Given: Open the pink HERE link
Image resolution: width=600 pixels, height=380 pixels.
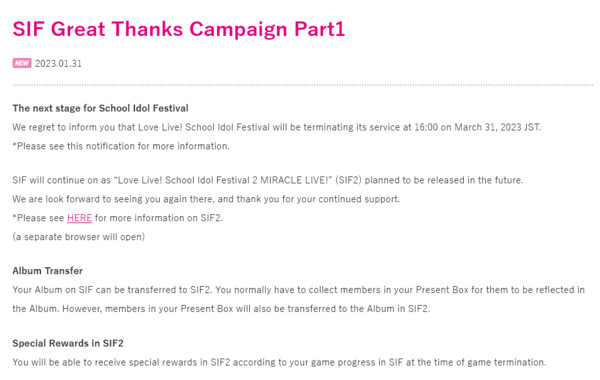Looking at the screenshot, I should pos(79,218).
